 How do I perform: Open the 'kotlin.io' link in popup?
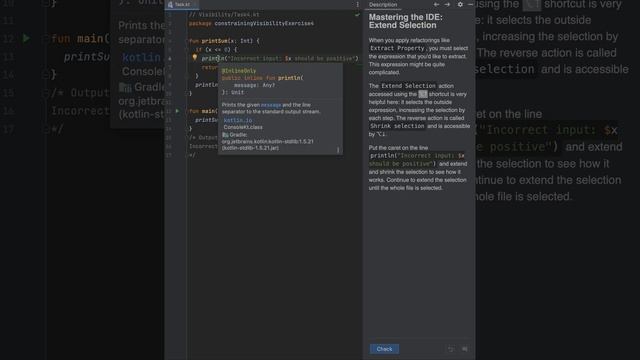pos(238,120)
